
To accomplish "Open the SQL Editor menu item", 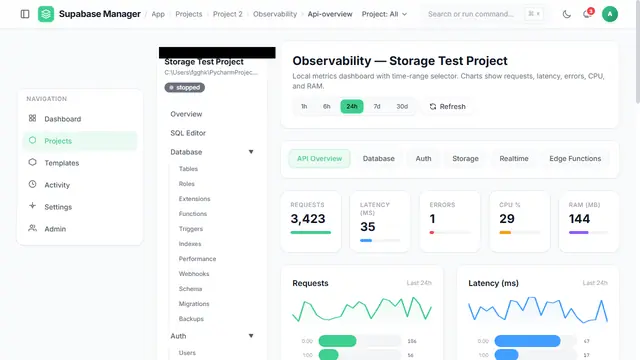I will click(188, 133).
